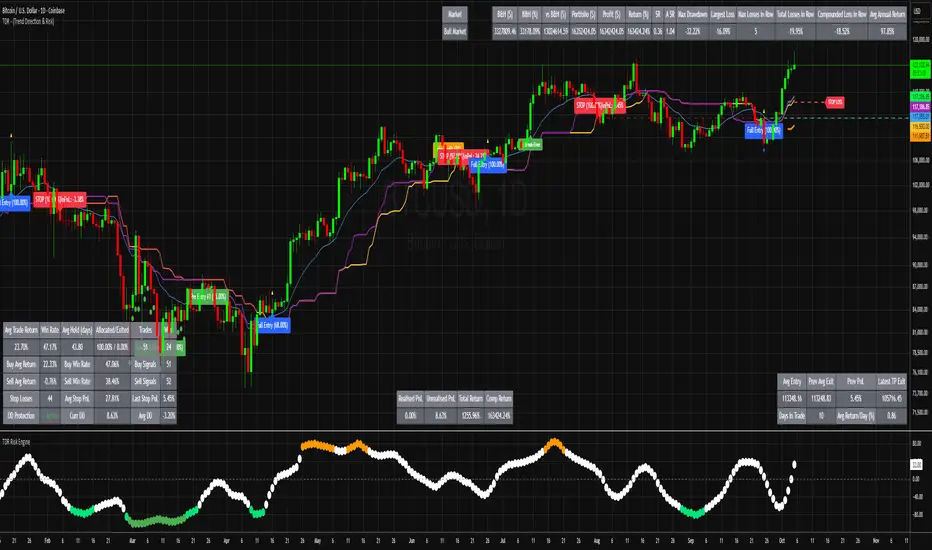Click the 'Total Losses in Row' header
The image size is (932, 550).
[795, 14]
